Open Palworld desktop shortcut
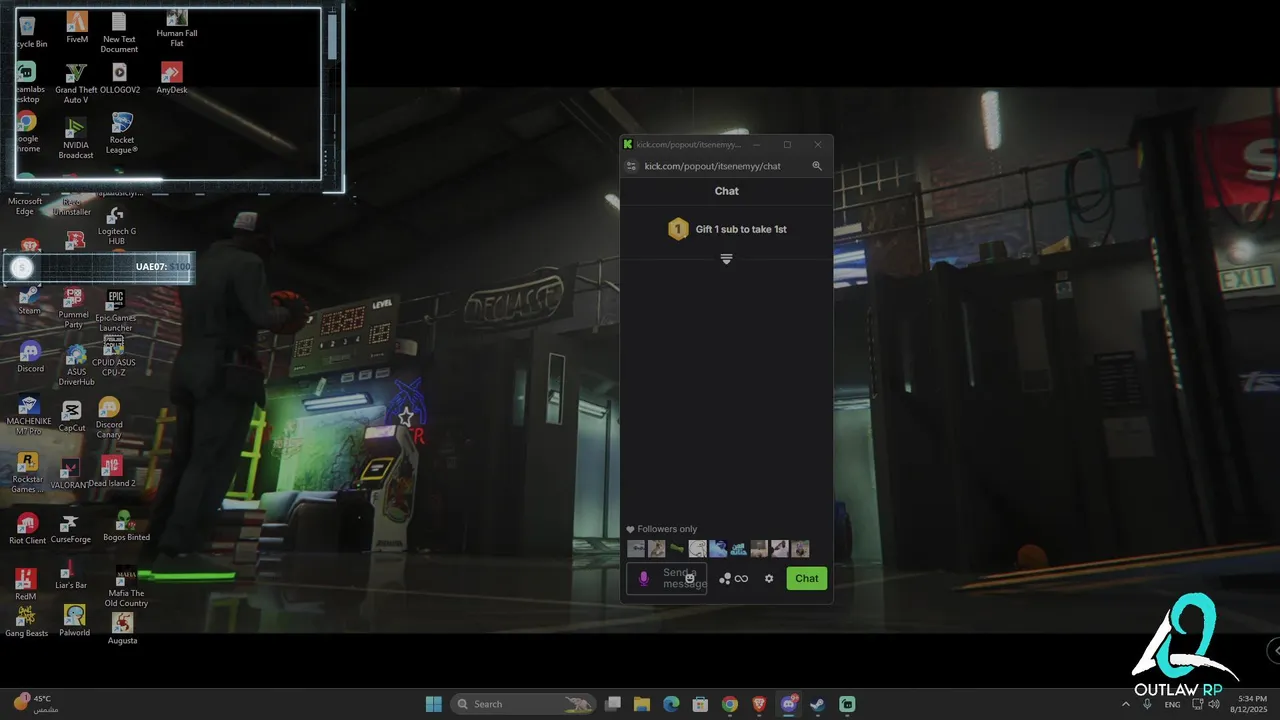Image resolution: width=1280 pixels, height=720 pixels. point(74,621)
